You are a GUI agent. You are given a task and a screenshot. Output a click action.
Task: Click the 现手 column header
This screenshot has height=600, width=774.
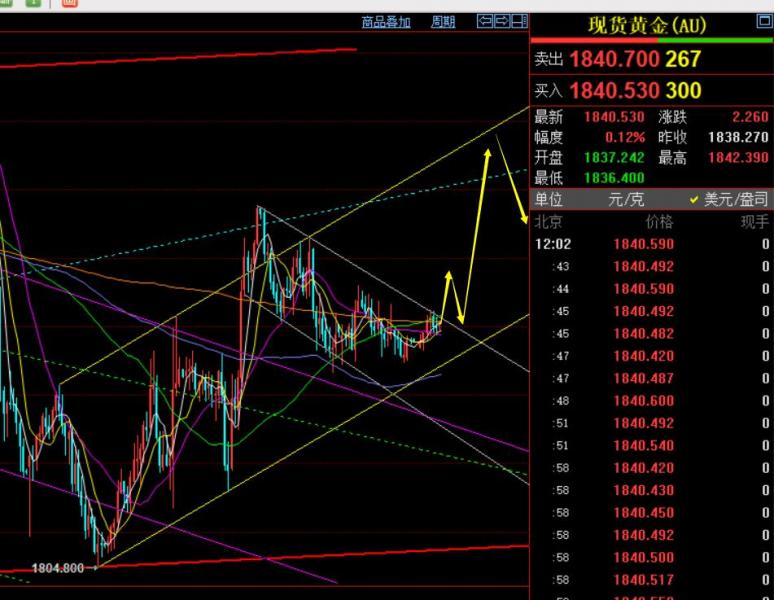pos(754,222)
